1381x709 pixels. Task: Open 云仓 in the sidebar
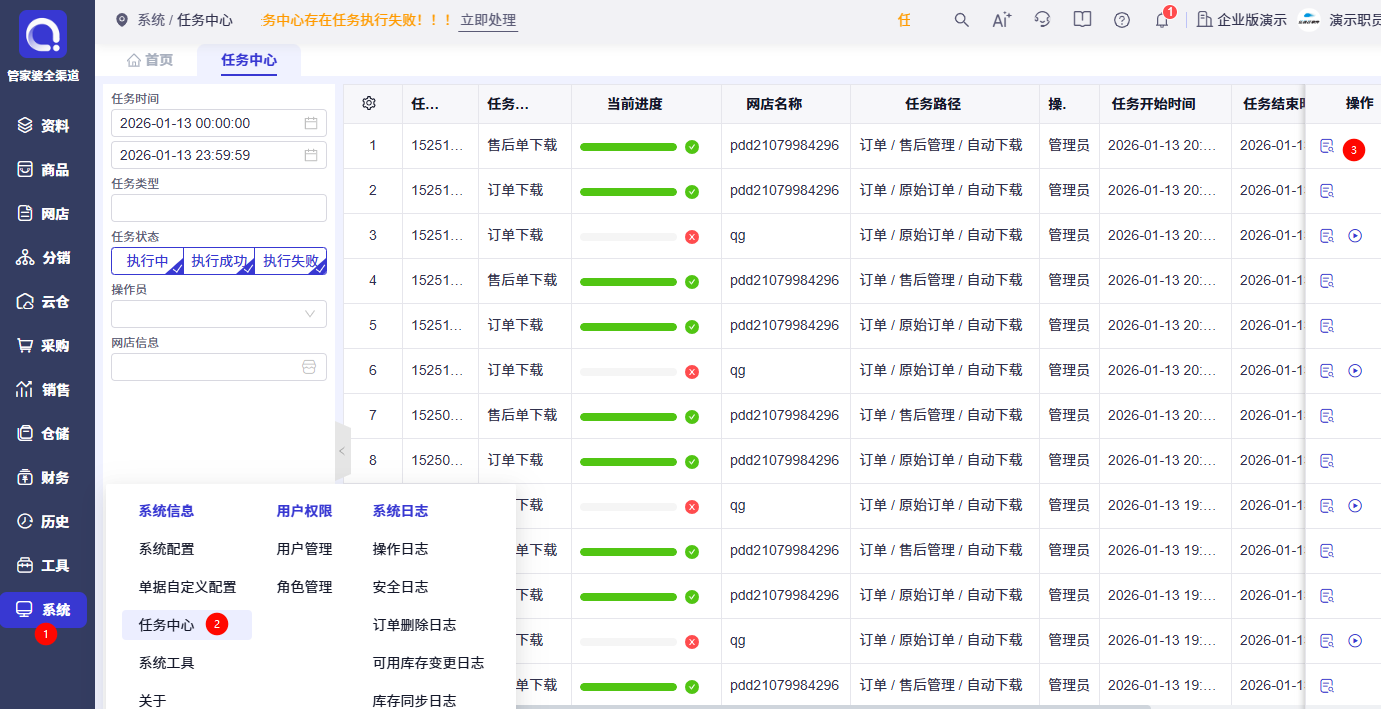pos(44,302)
